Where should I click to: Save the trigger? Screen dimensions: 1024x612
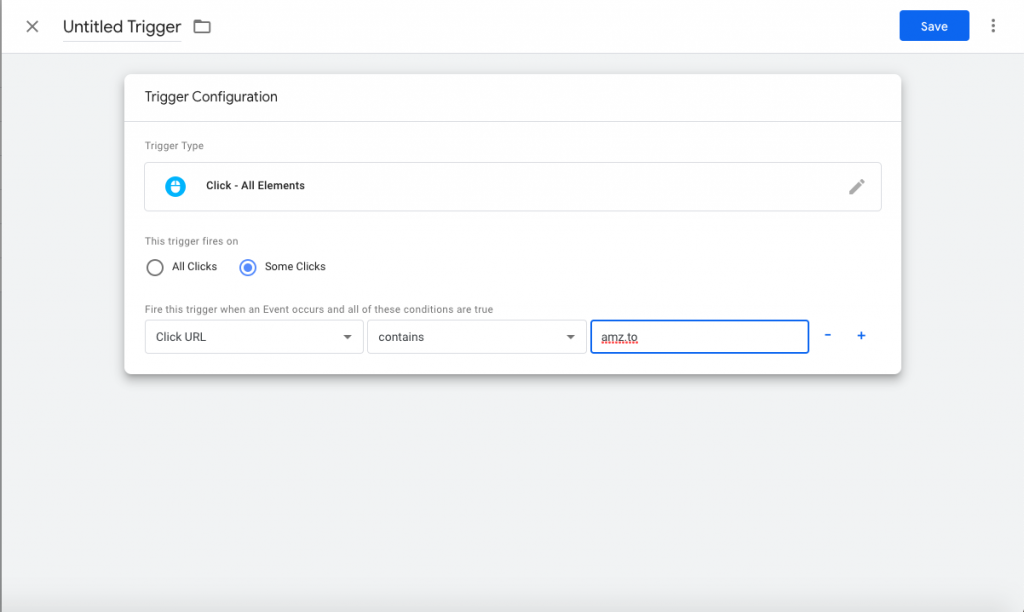(934, 26)
